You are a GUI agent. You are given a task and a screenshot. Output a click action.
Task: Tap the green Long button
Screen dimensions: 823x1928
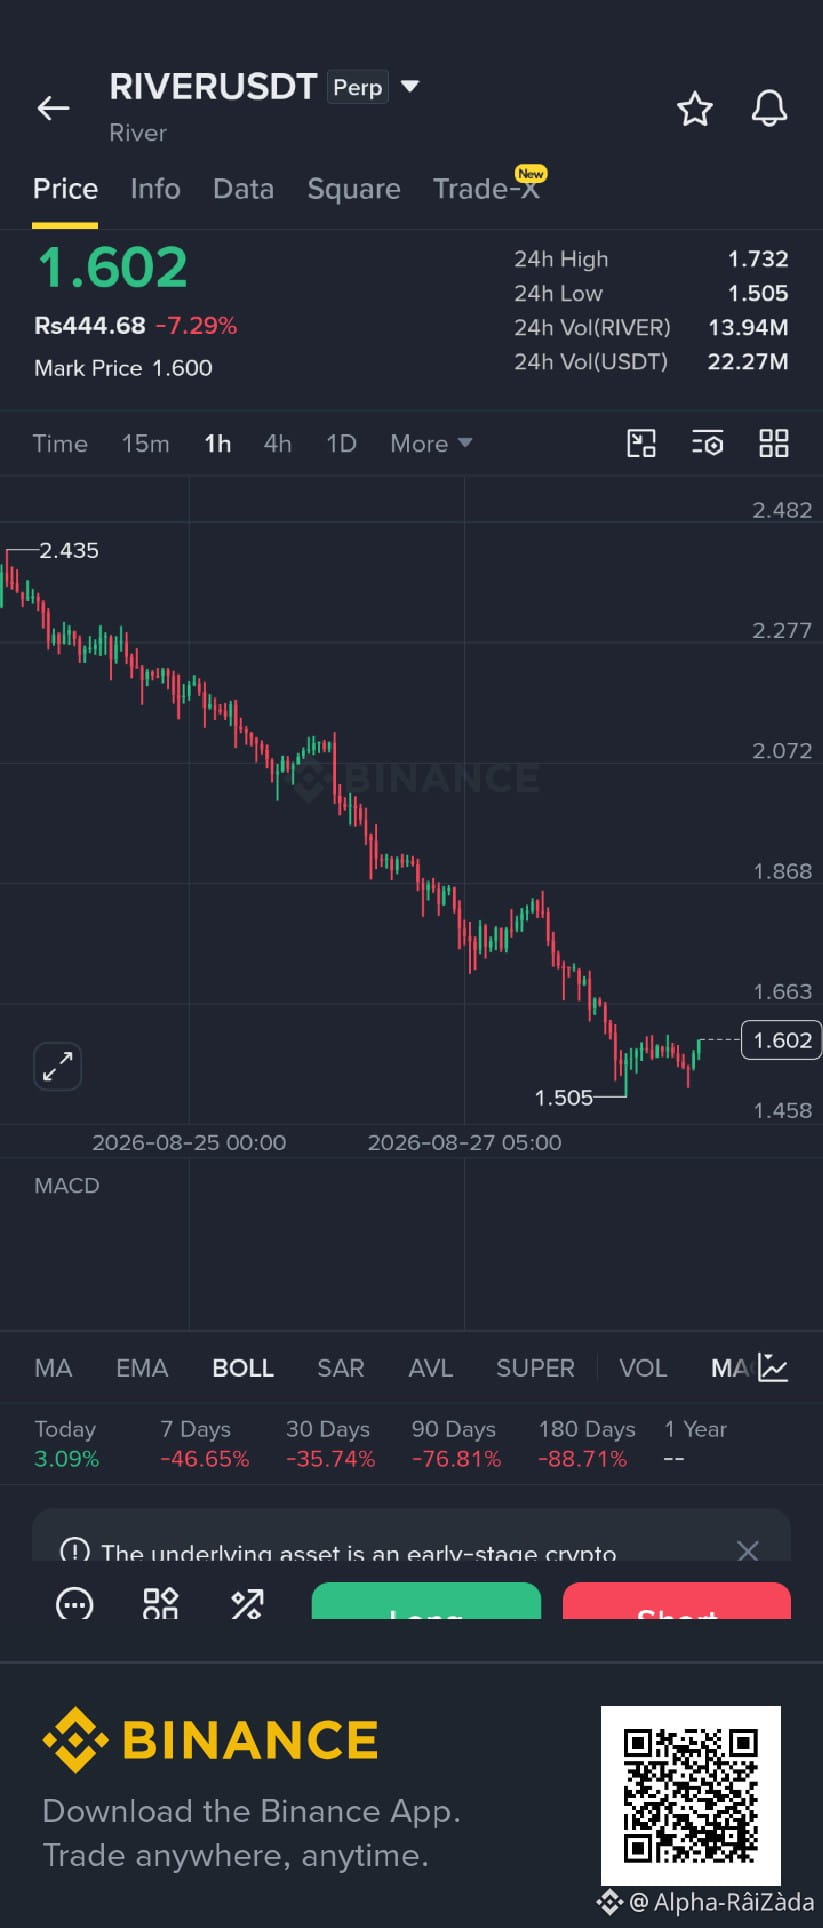pyautogui.click(x=426, y=1601)
